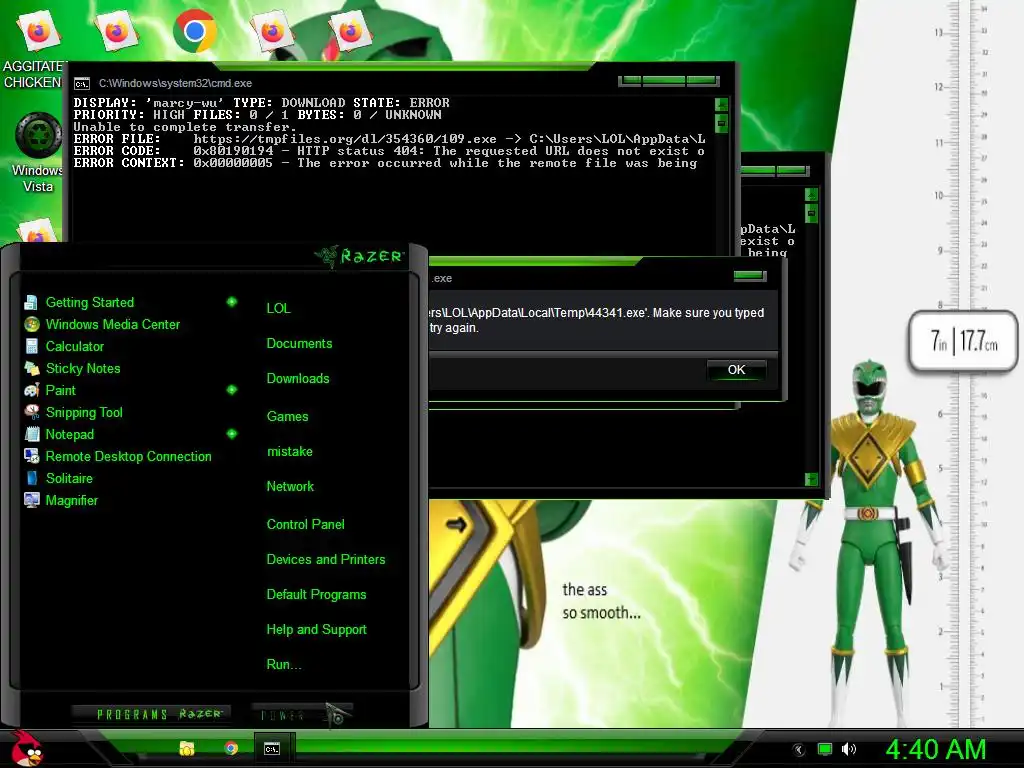The width and height of the screenshot is (1024, 768).
Task: Open the second Firefox file on desktop
Action: click(x=116, y=31)
